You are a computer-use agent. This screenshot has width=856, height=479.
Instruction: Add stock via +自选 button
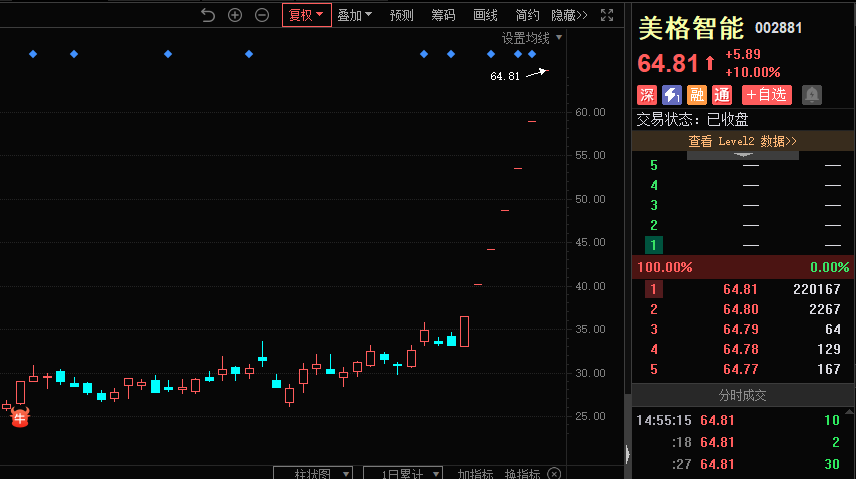tap(766, 95)
